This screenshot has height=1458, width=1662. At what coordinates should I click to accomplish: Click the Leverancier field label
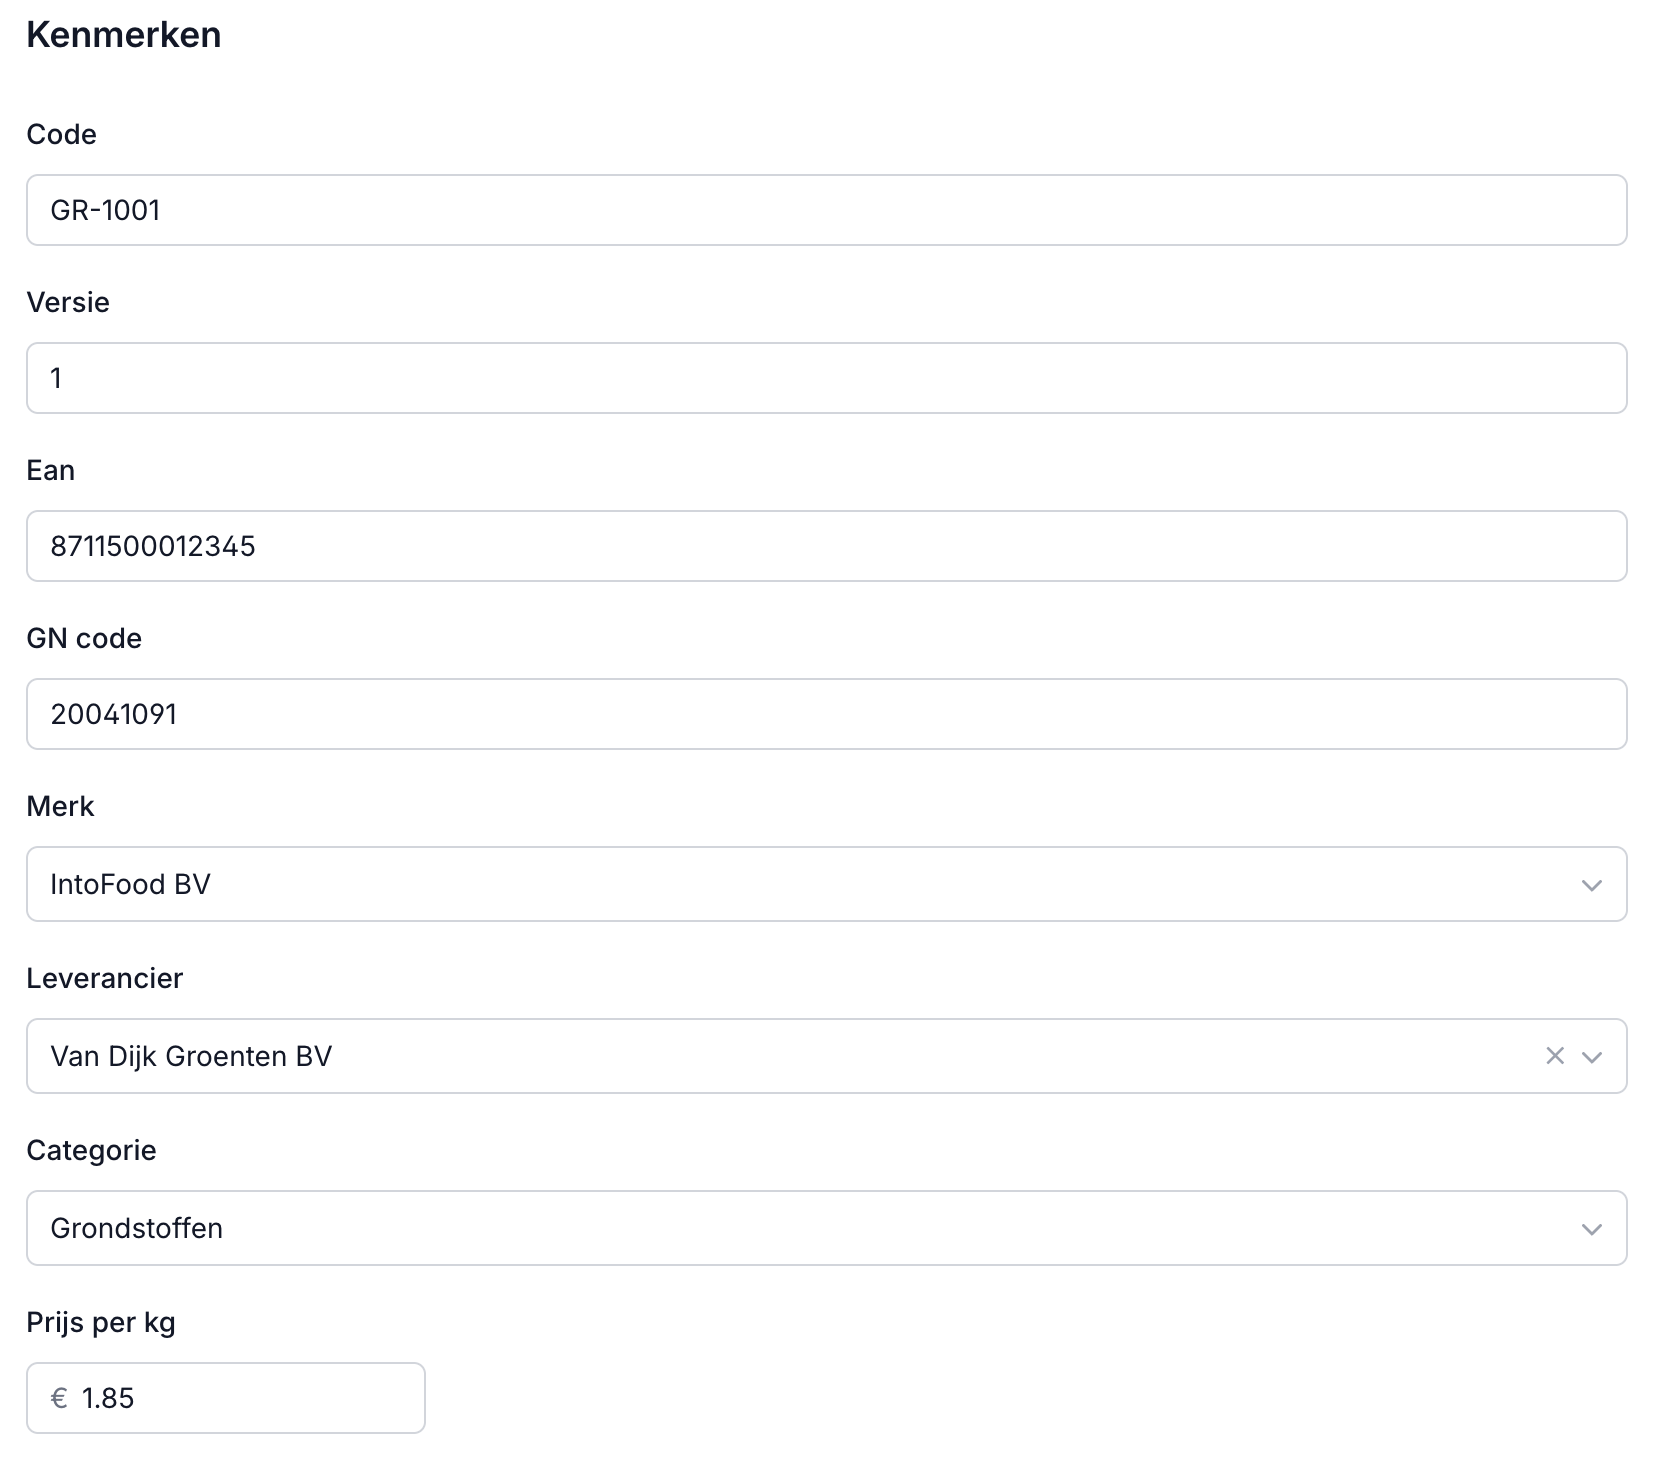coord(104,978)
